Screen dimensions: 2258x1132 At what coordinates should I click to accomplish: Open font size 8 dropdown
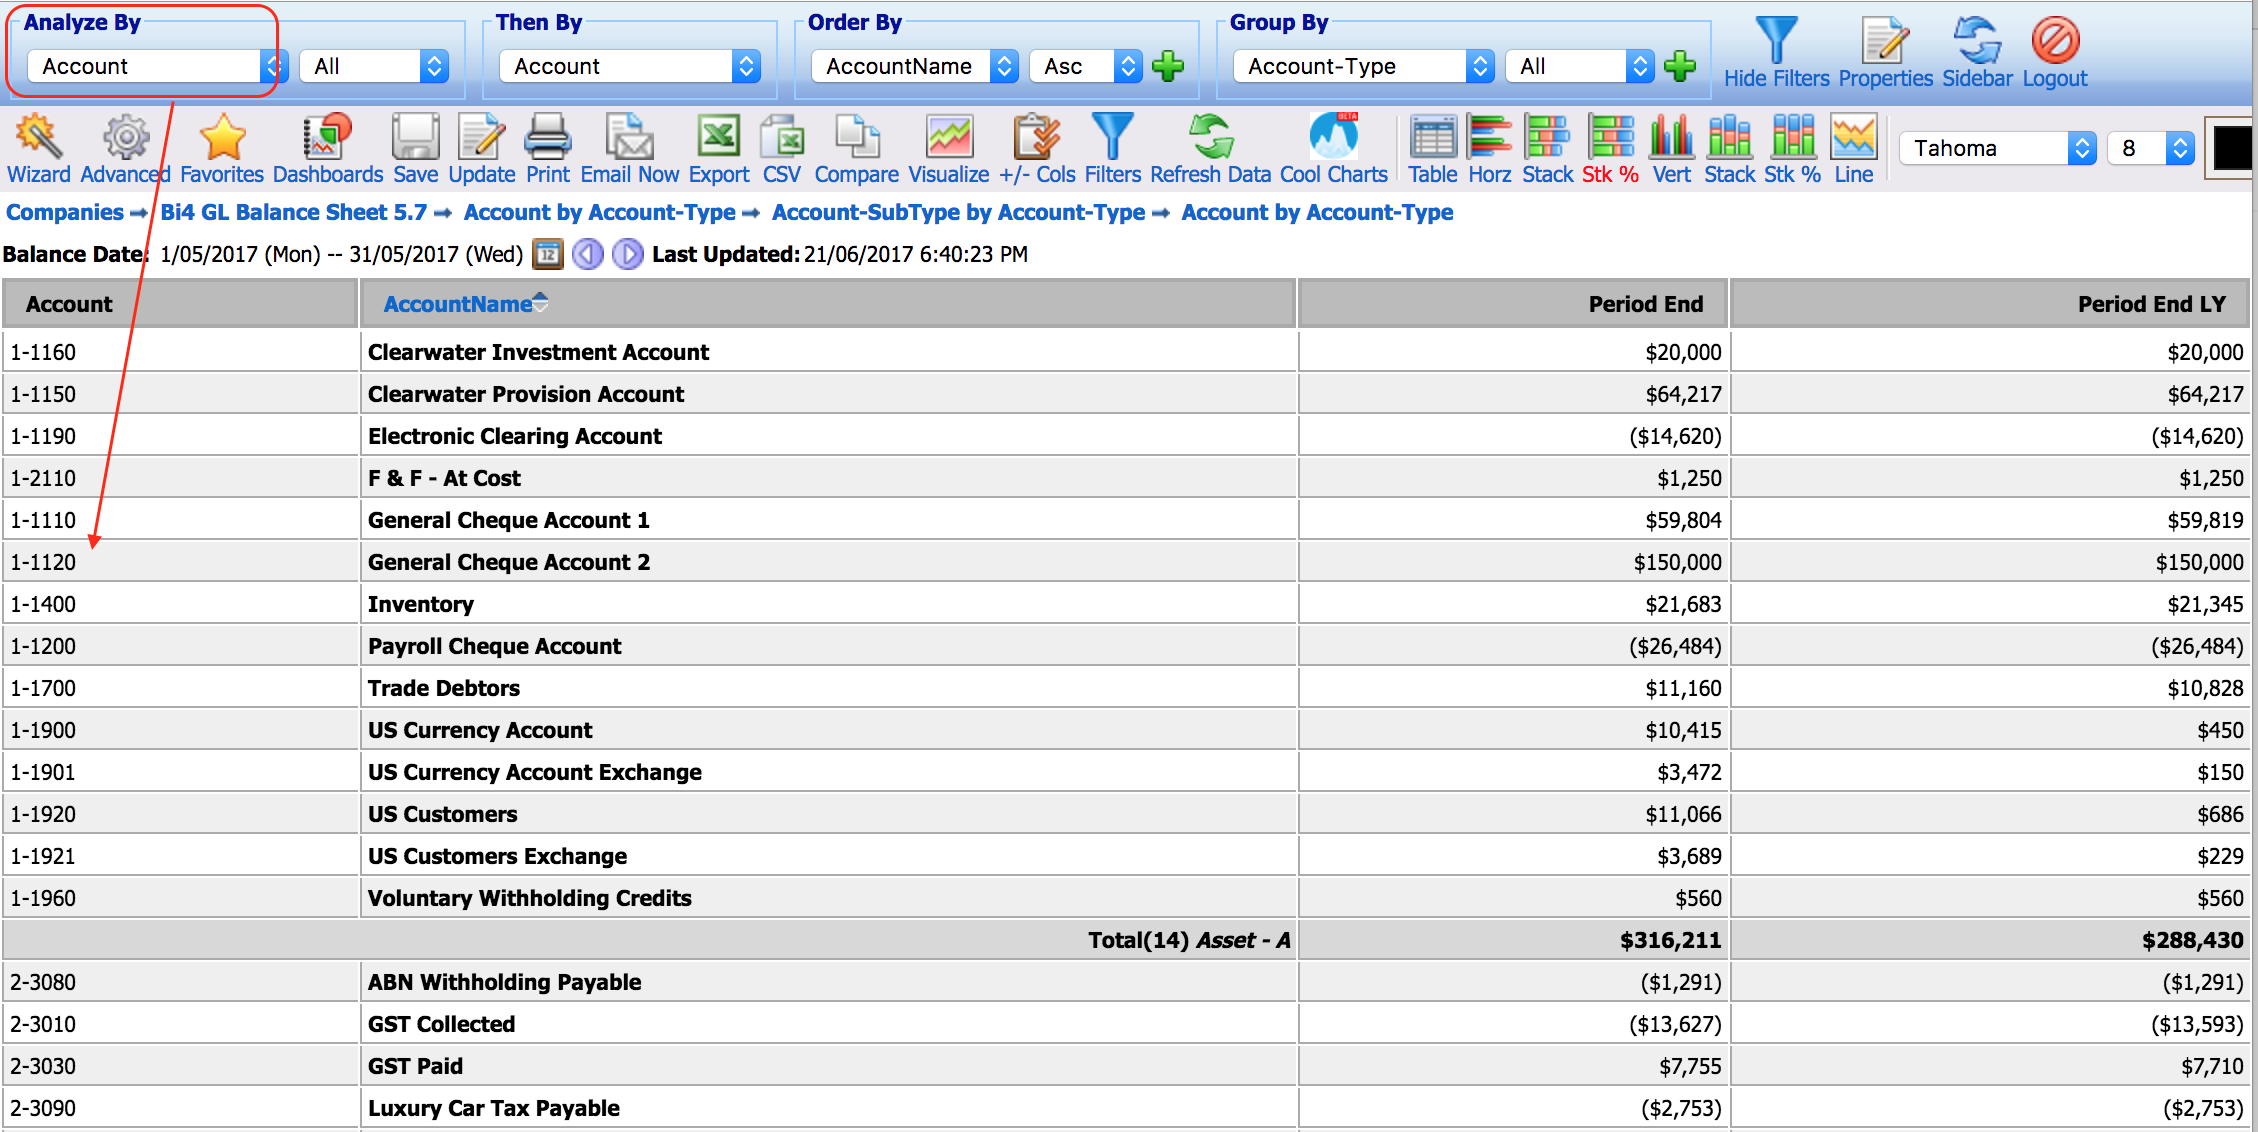(x=2150, y=148)
